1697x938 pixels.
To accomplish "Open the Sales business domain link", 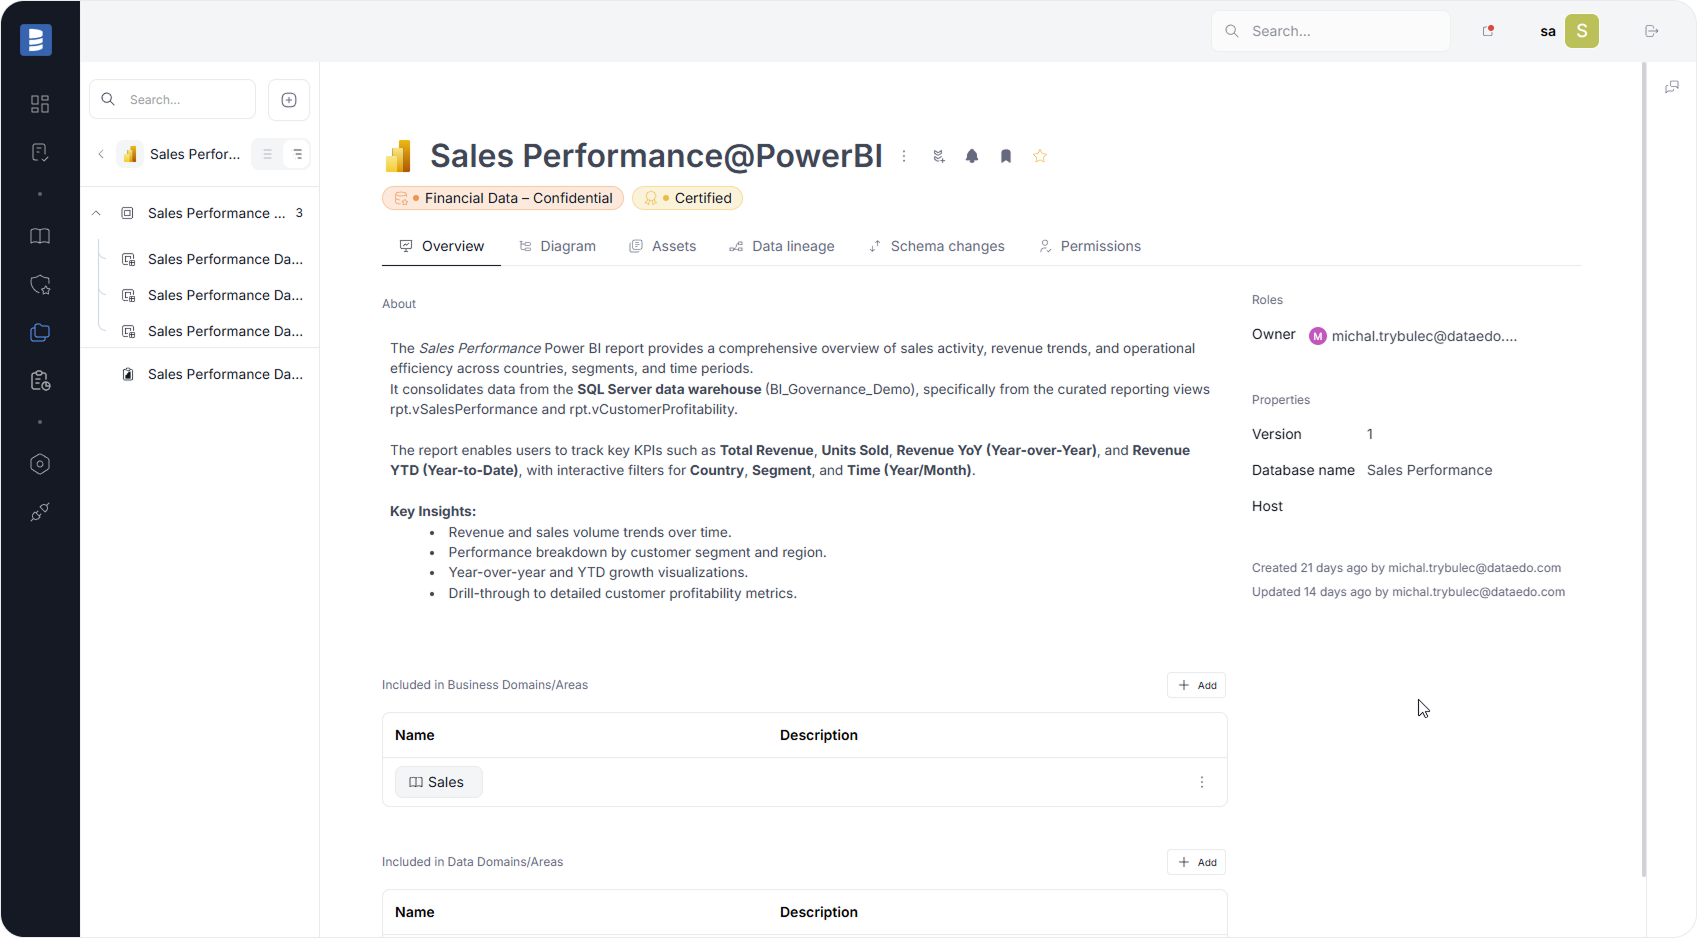I will tap(438, 781).
